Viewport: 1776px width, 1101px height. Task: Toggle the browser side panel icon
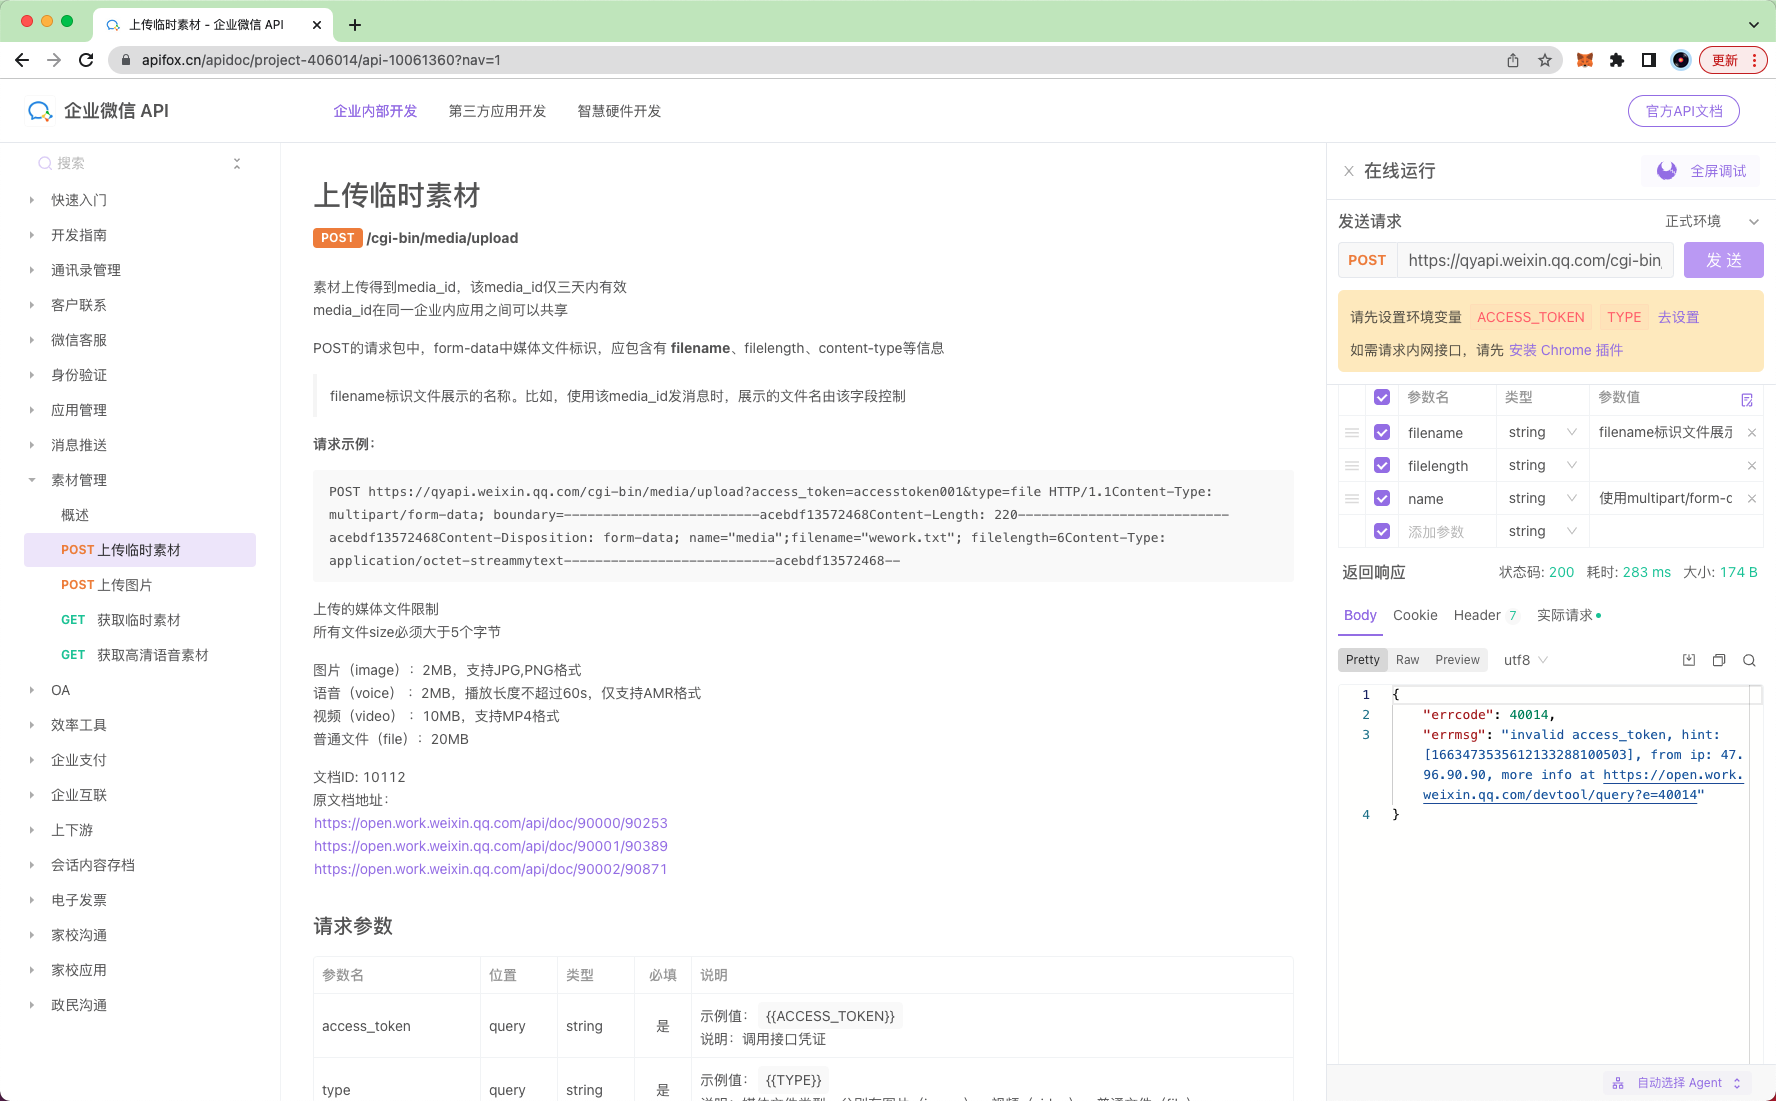(1649, 60)
